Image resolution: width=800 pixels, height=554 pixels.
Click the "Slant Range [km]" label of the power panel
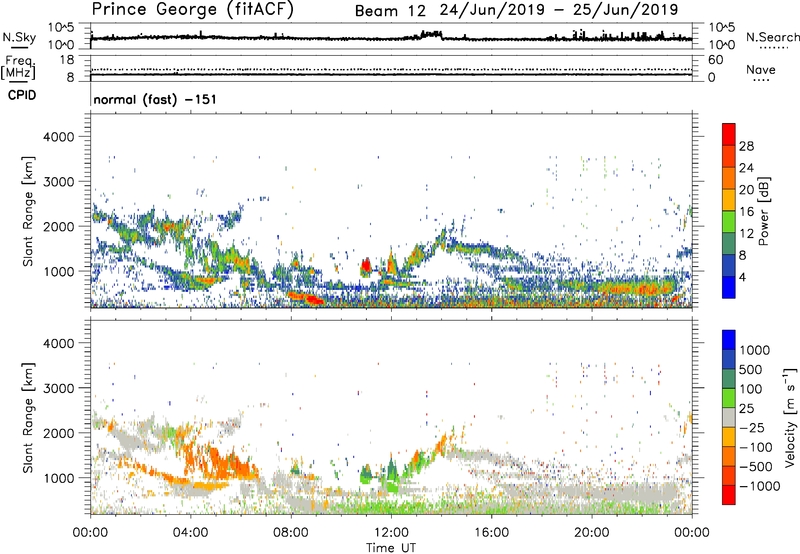coord(28,211)
